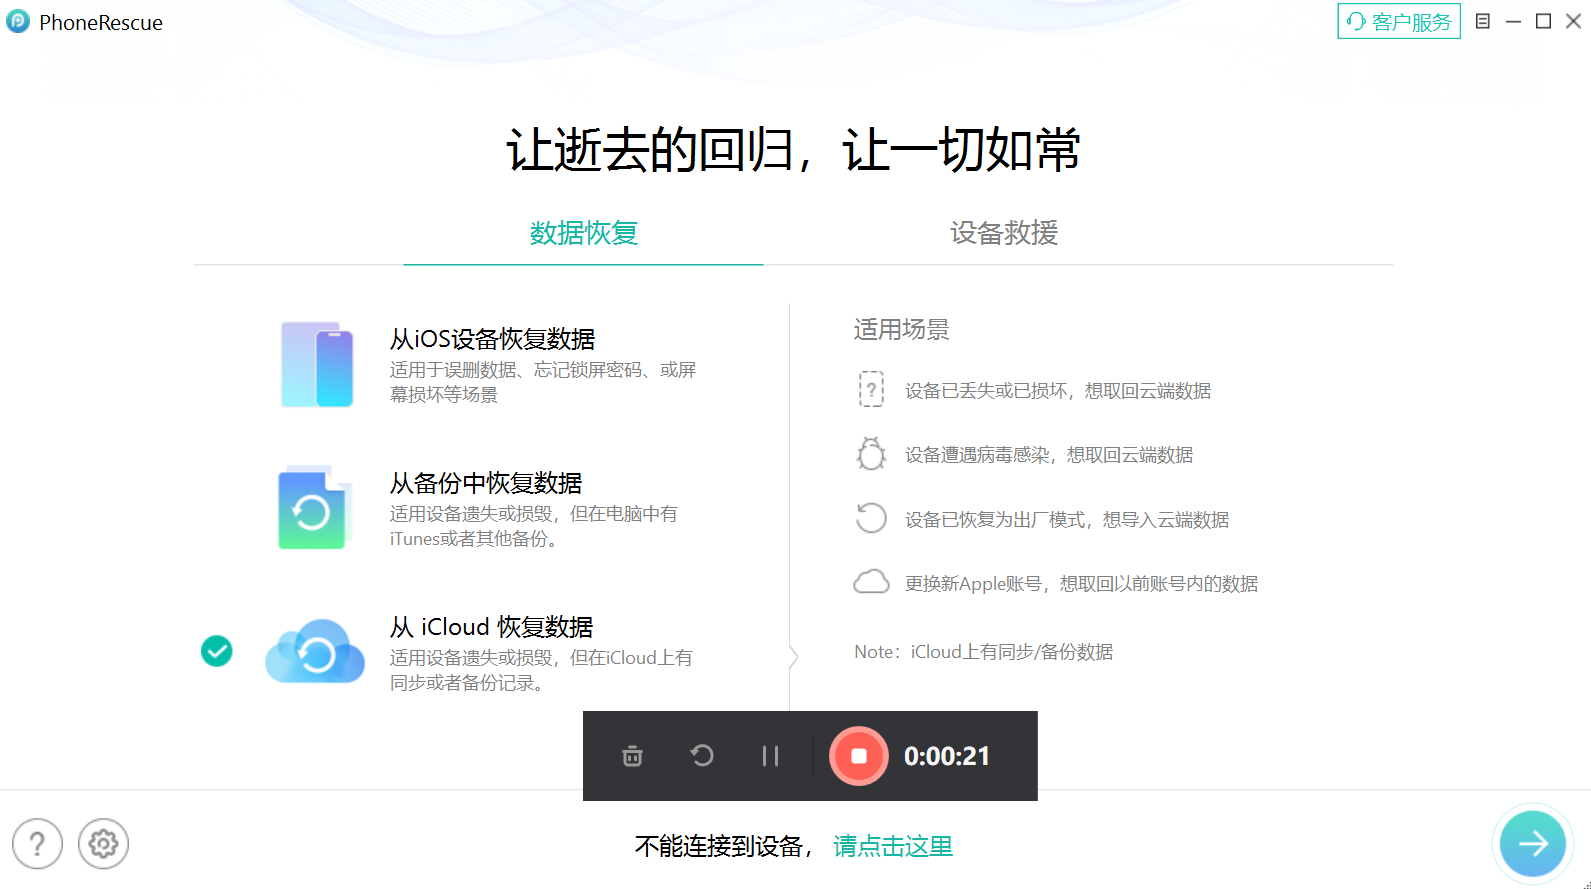The width and height of the screenshot is (1591, 889).
Task: Stop the screen recording with red button
Action: [x=859, y=756]
